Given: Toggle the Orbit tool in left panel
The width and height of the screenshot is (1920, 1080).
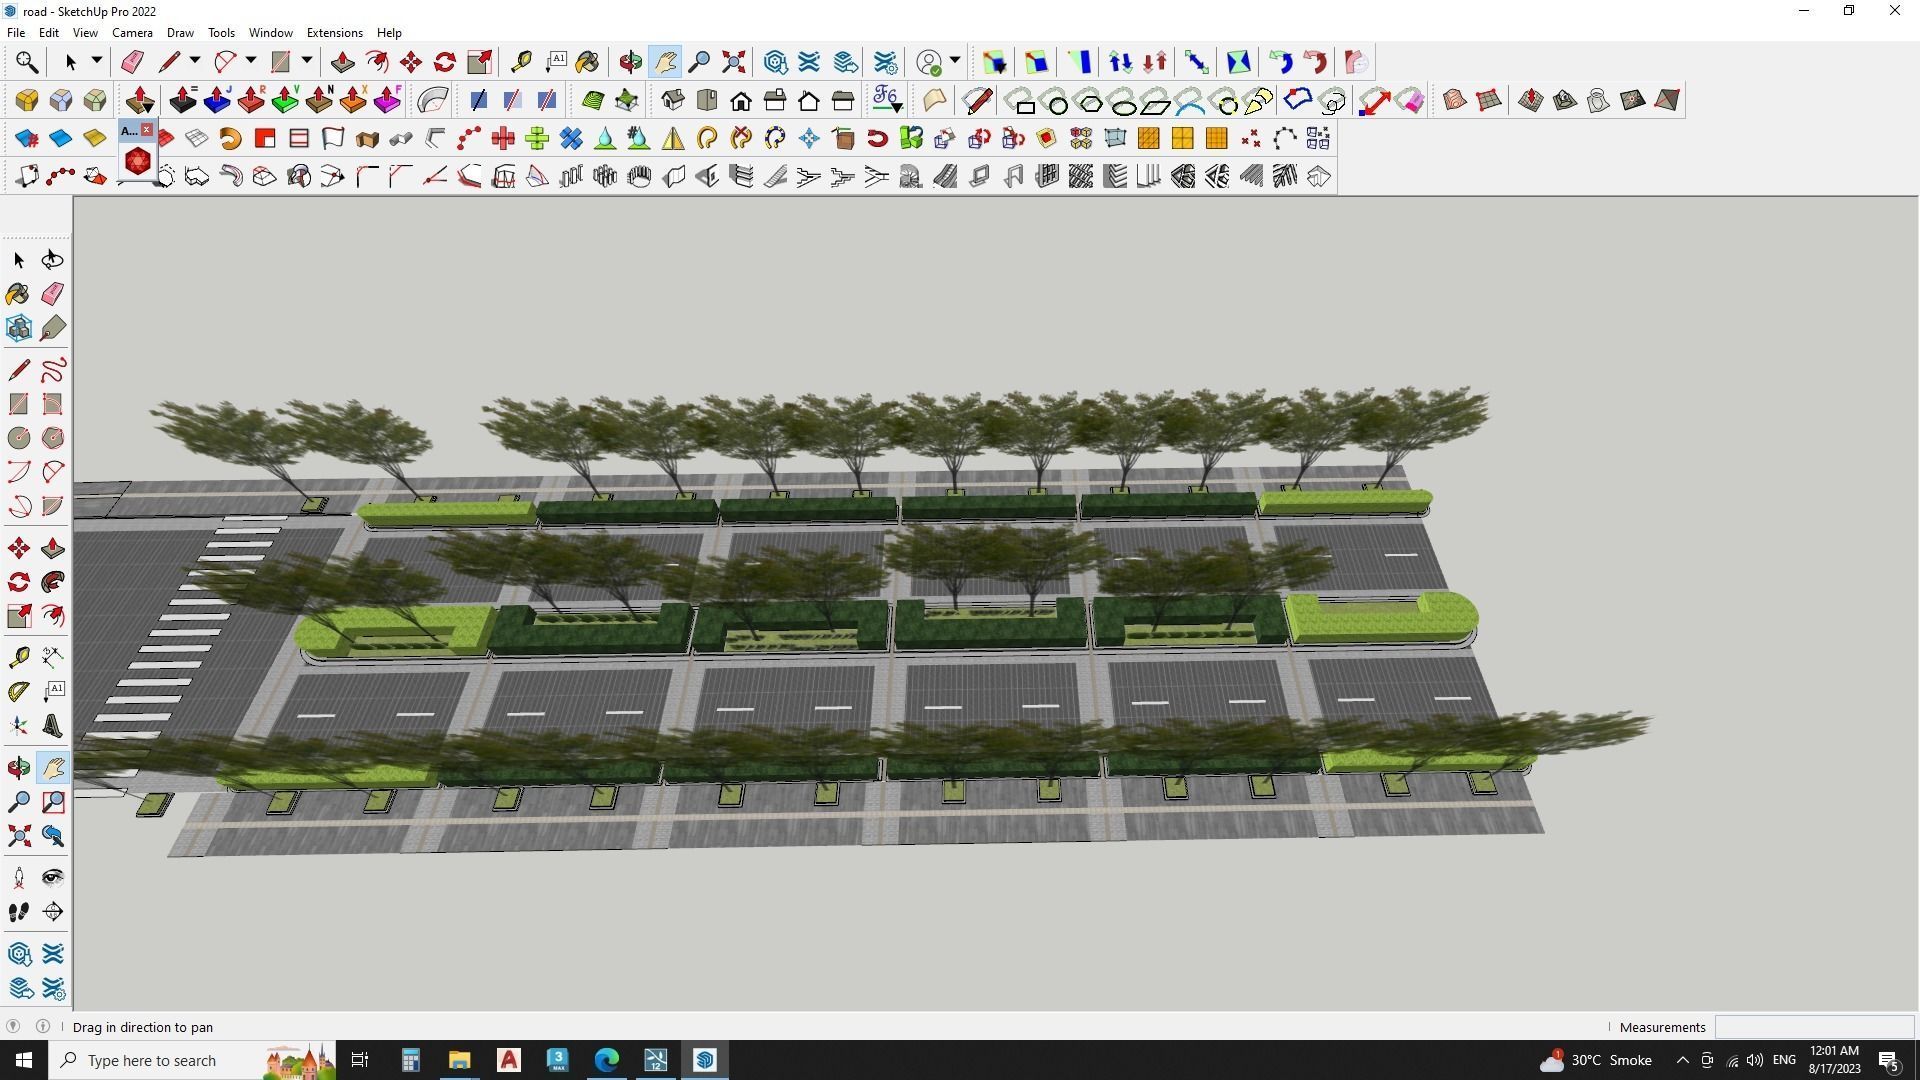Looking at the screenshot, I should pos(19,768).
